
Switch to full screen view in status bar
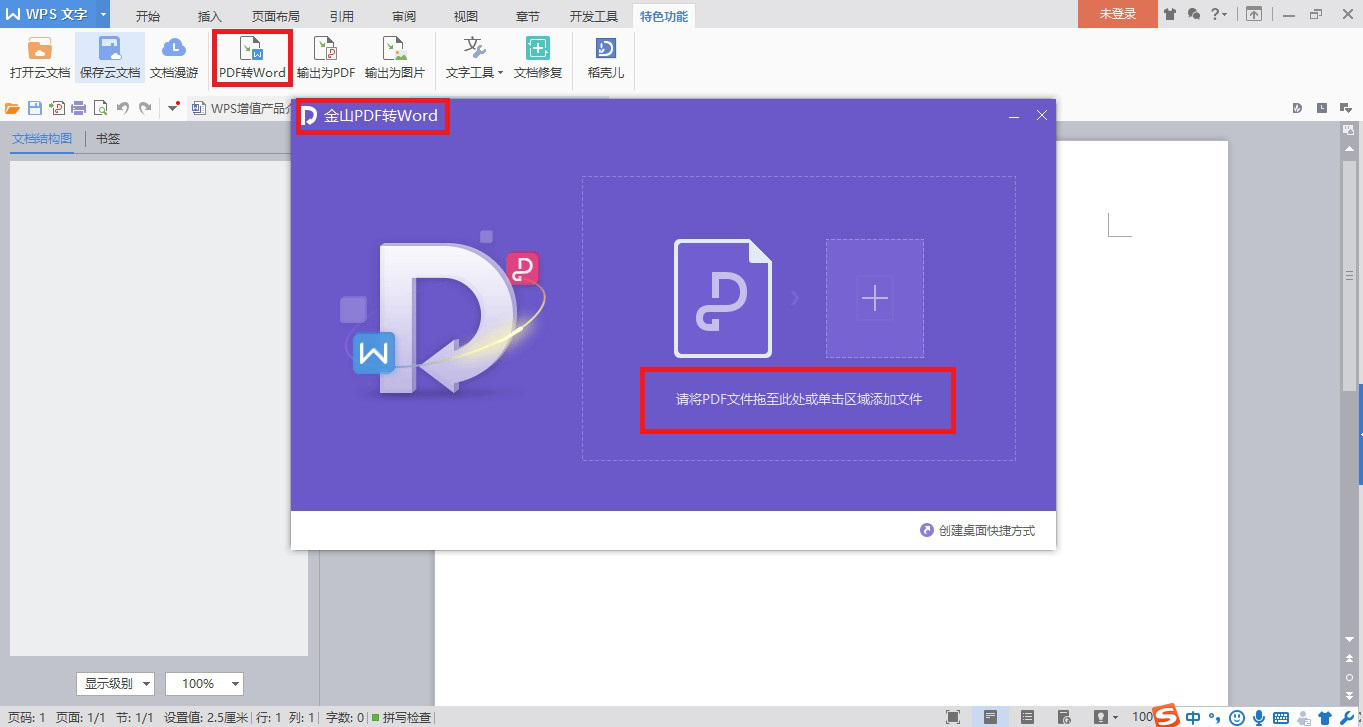[953, 717]
